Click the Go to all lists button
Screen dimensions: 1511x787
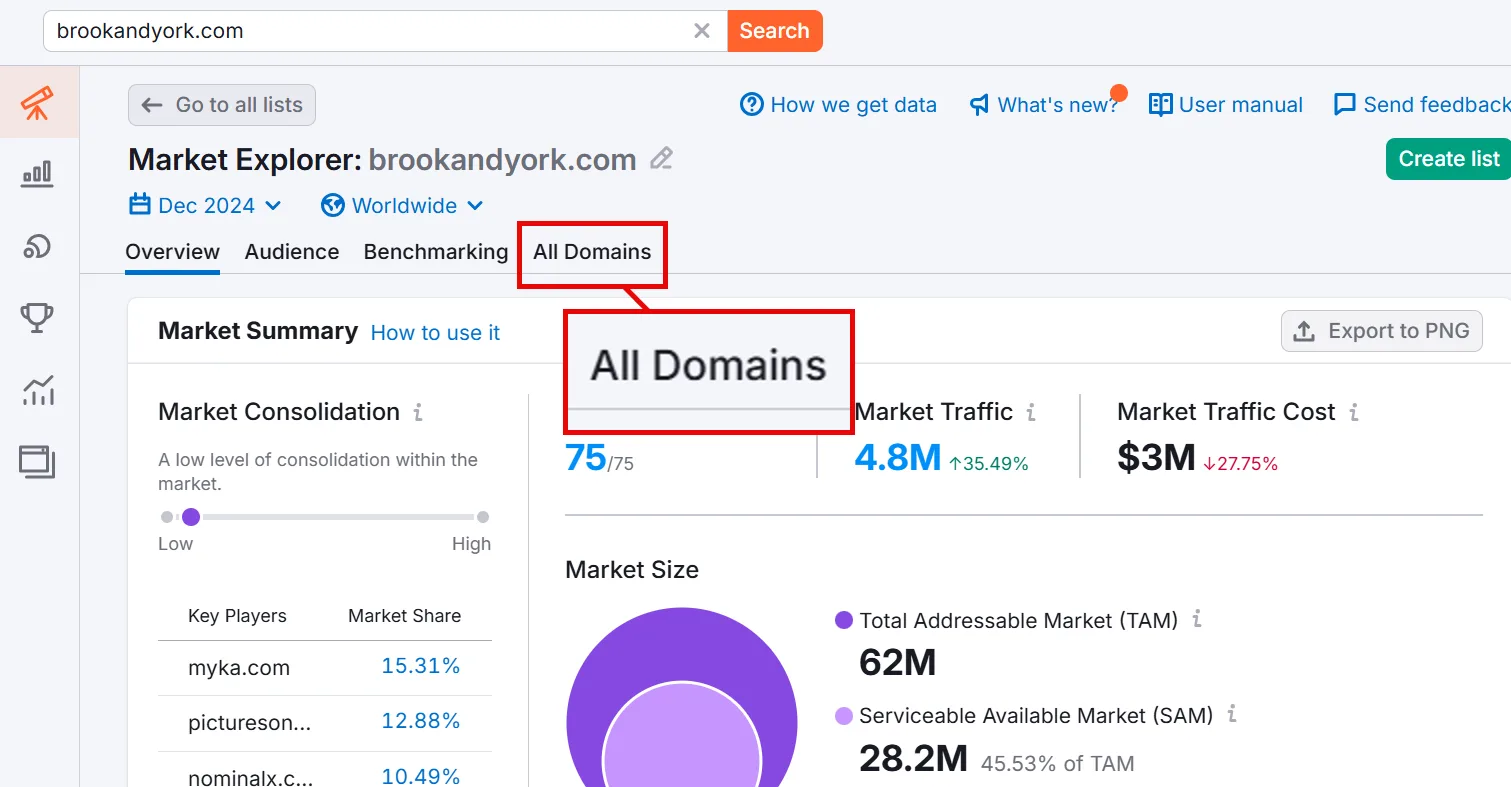point(222,105)
